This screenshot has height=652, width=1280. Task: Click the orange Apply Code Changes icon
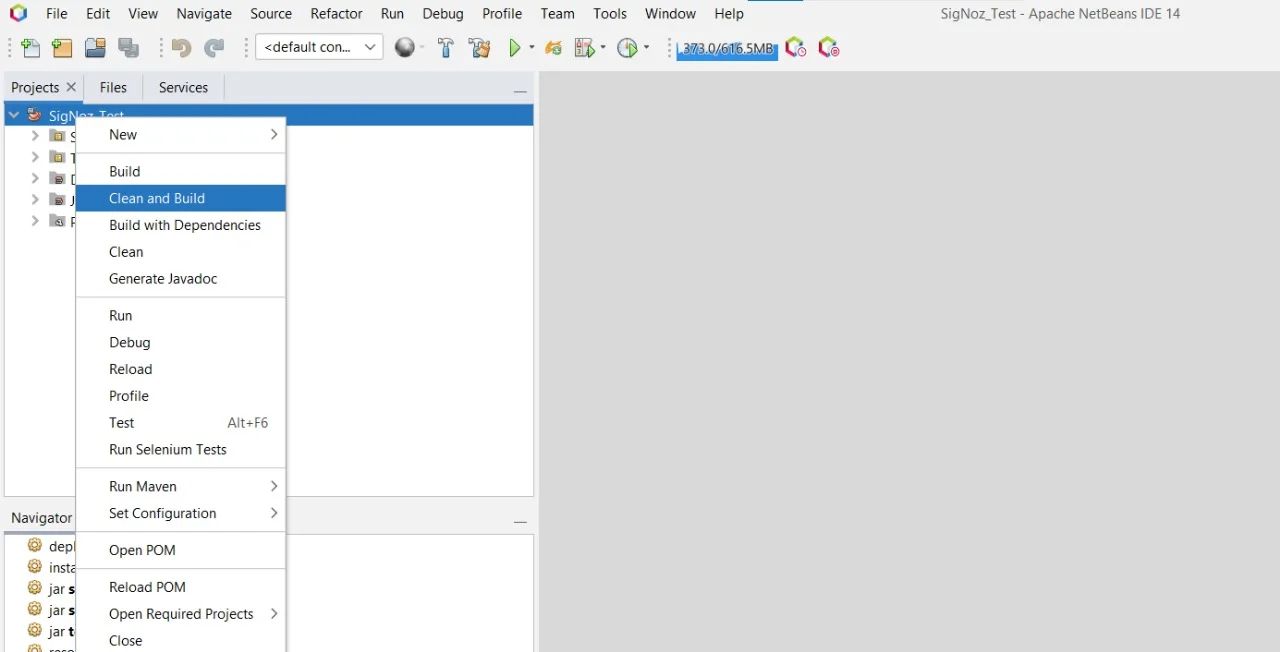click(553, 48)
